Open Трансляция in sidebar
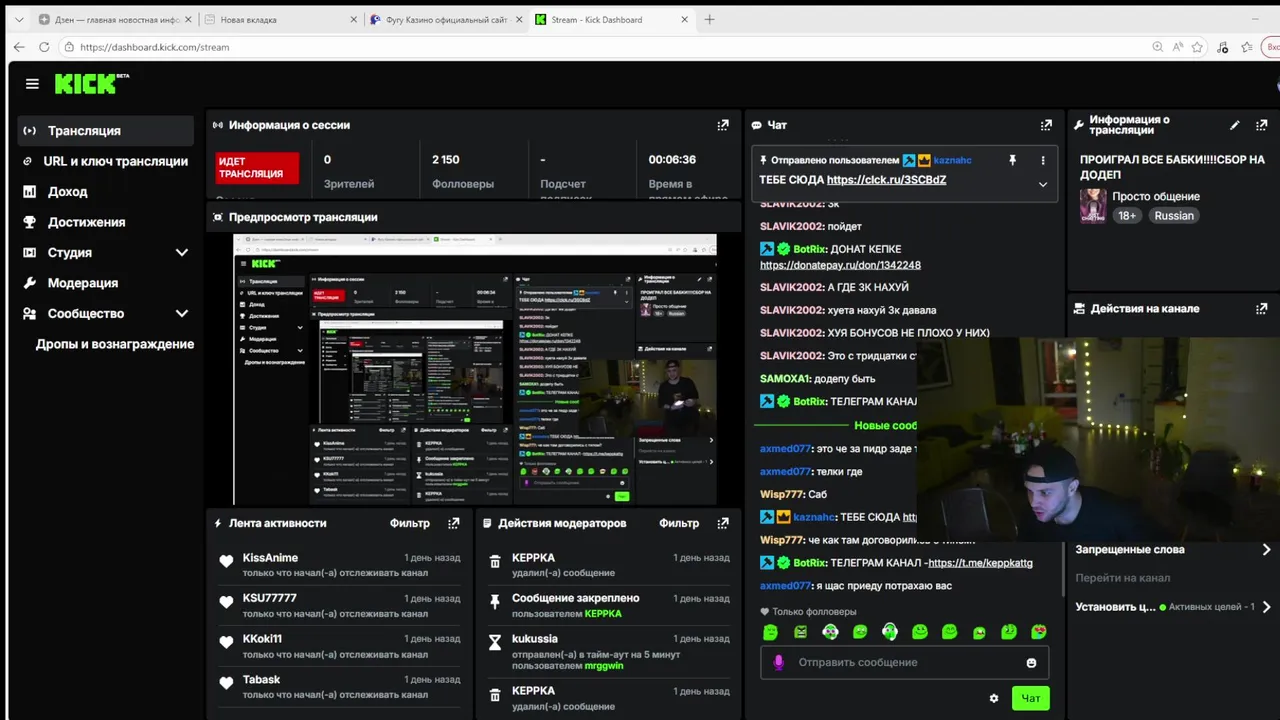This screenshot has height=720, width=1280. (105, 131)
